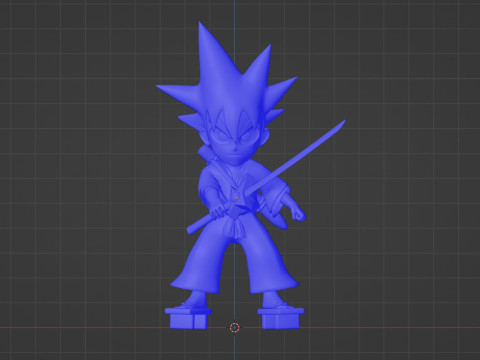480x360 pixels.
Task: Click the 3D cursor on the red axis
Action: (235, 327)
